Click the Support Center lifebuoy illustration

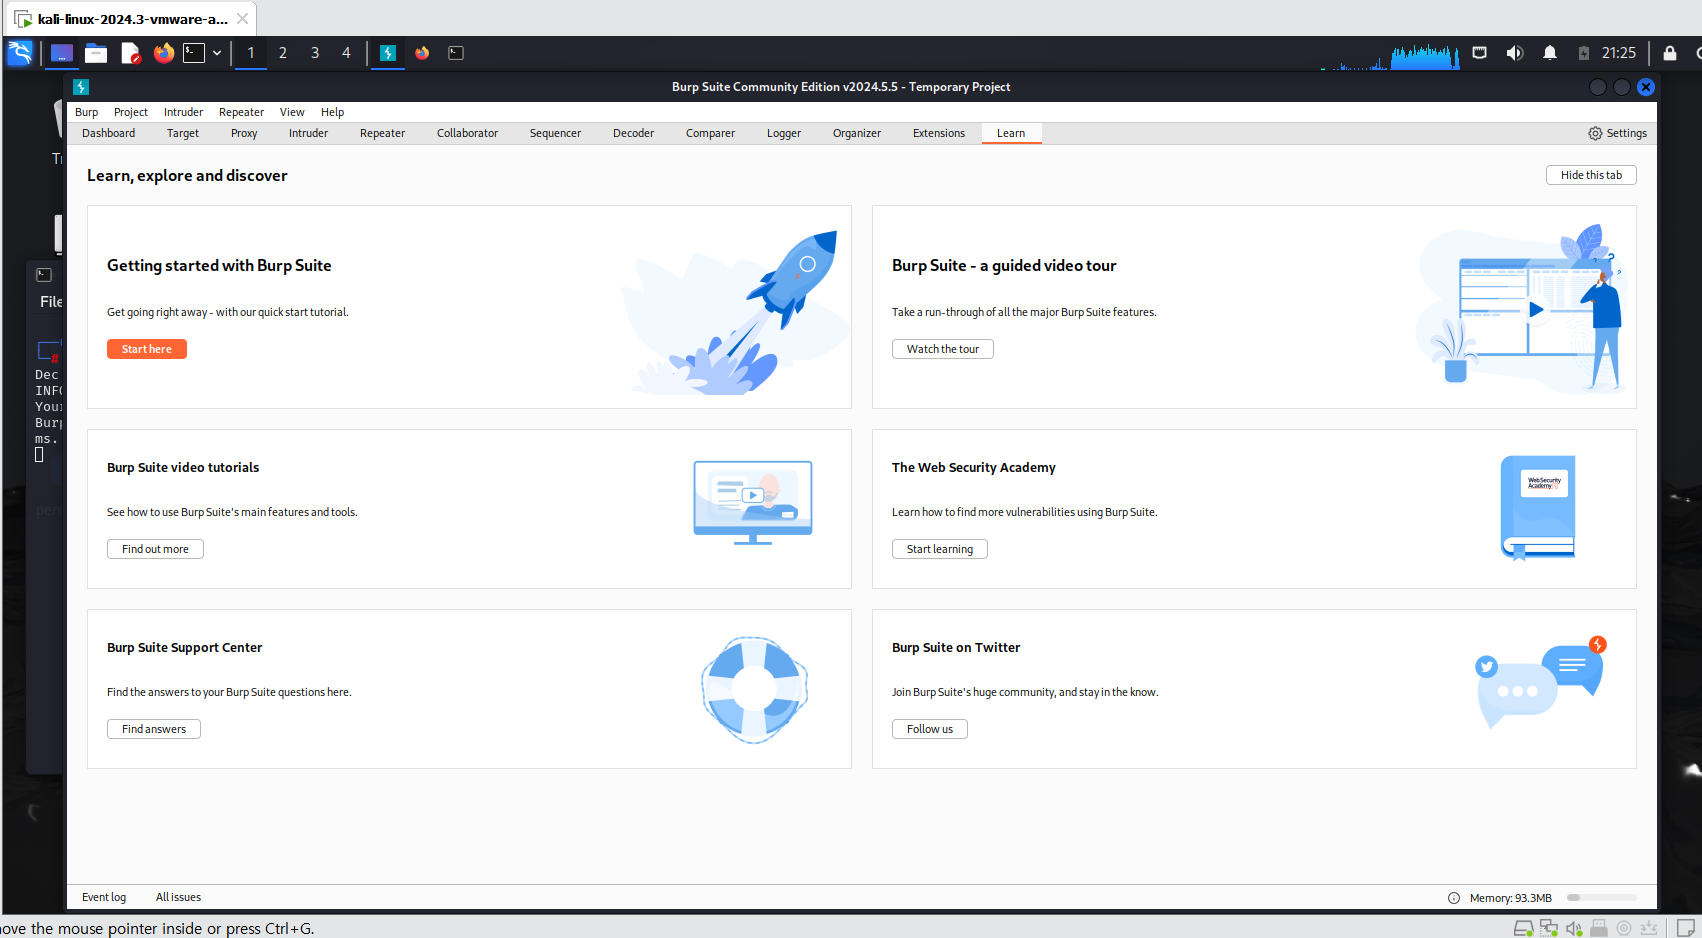pos(754,689)
